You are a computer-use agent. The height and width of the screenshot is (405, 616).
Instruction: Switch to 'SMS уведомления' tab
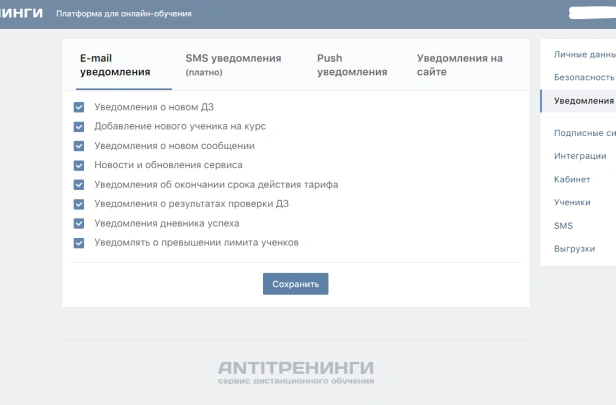tap(233, 65)
